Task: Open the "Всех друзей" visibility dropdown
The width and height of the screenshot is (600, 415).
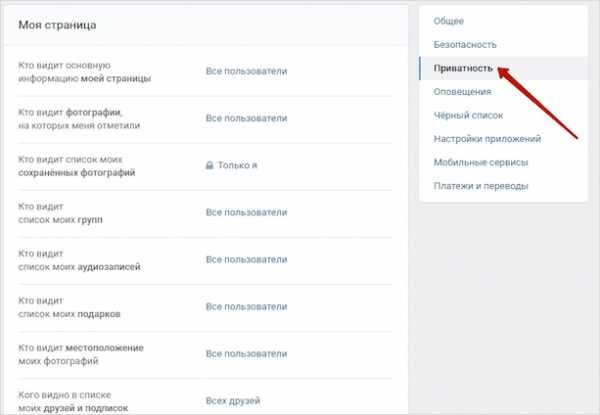Action: click(233, 401)
